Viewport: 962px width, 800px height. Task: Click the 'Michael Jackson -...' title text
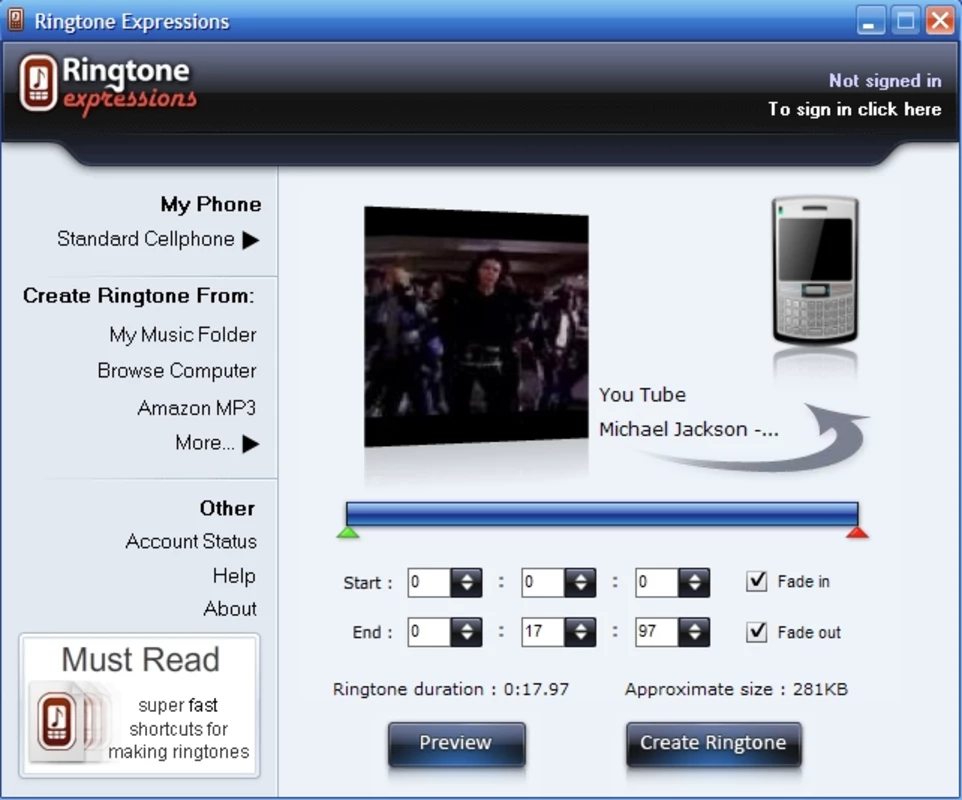point(689,429)
